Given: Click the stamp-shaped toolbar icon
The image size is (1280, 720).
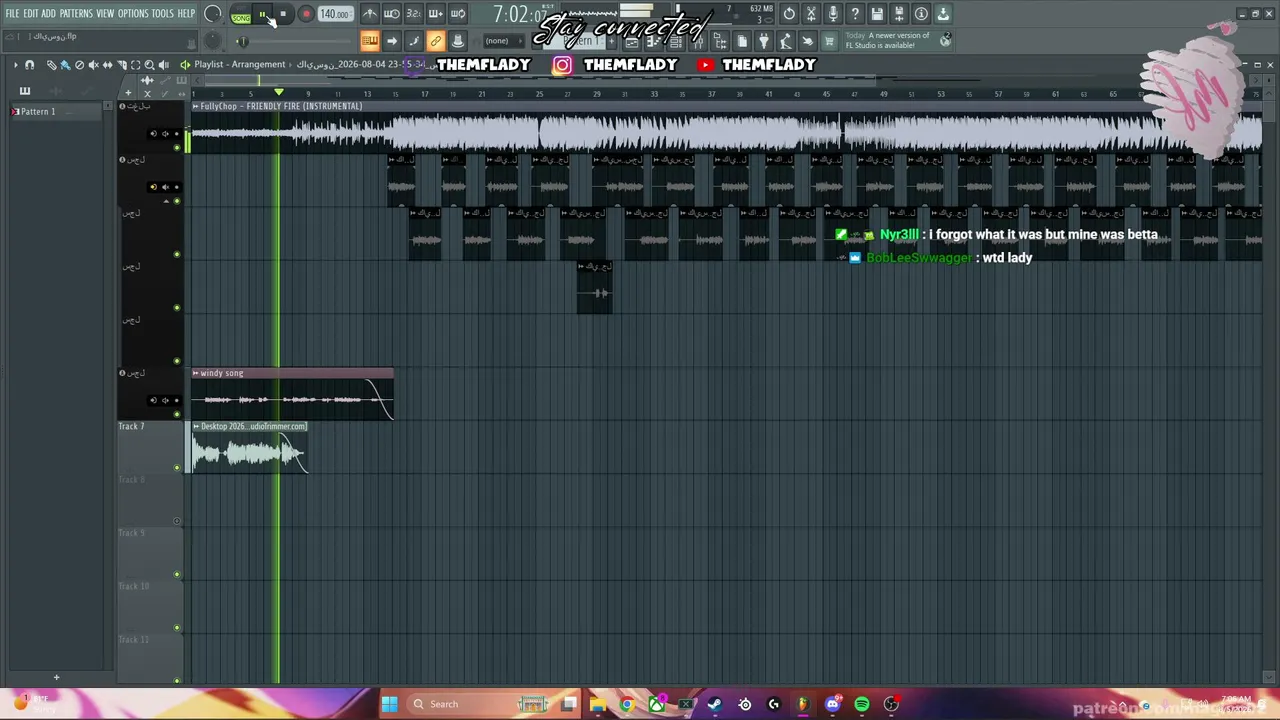Looking at the screenshot, I should 458,41.
